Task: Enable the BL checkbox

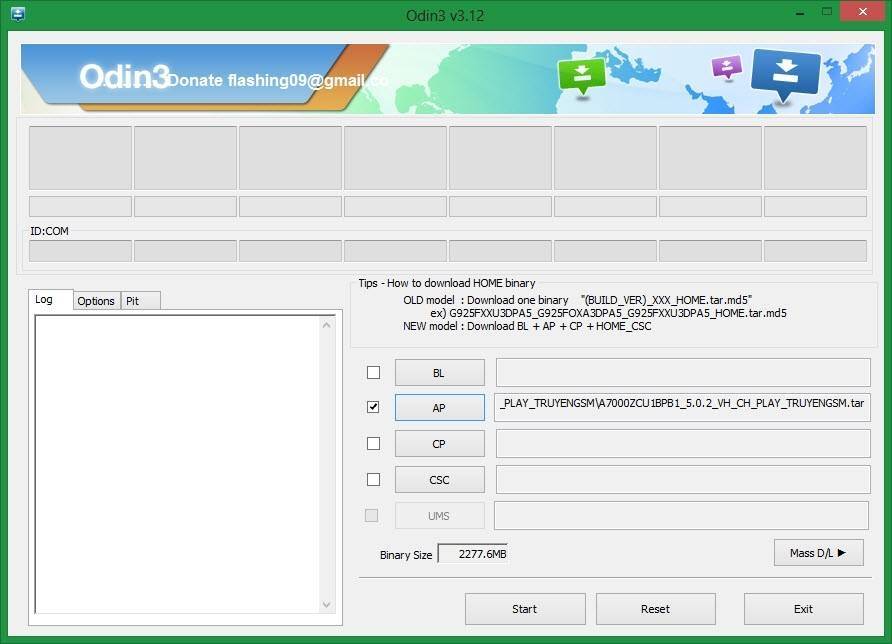Action: pyautogui.click(x=373, y=373)
